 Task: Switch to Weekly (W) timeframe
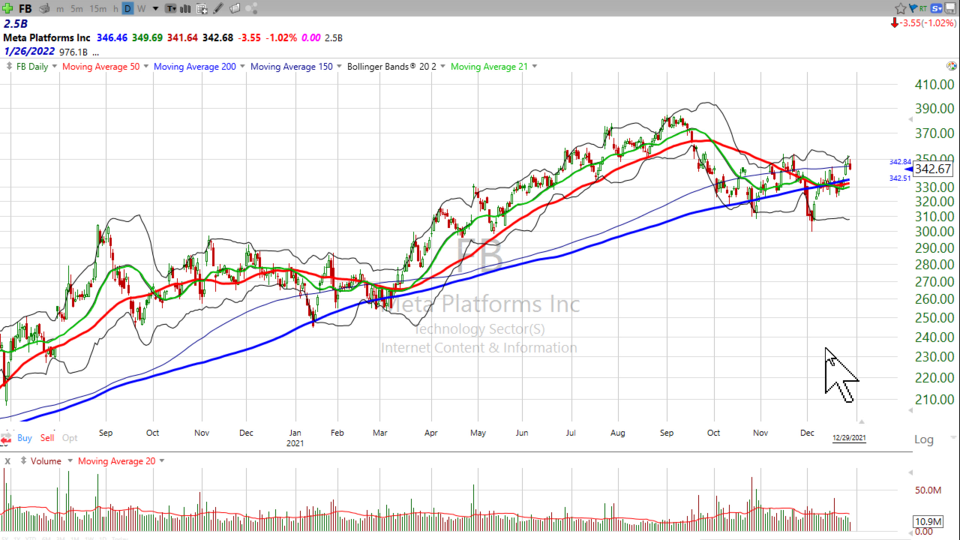(141, 8)
